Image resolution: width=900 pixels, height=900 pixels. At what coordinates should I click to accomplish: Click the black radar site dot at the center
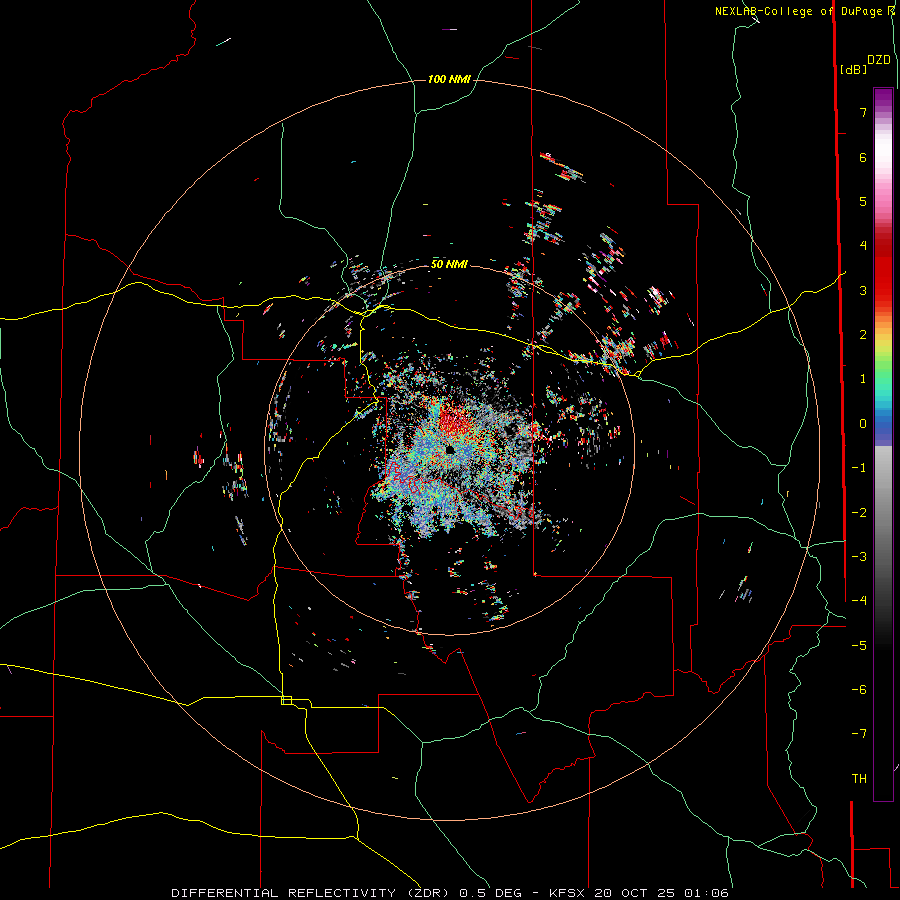tap(449, 450)
